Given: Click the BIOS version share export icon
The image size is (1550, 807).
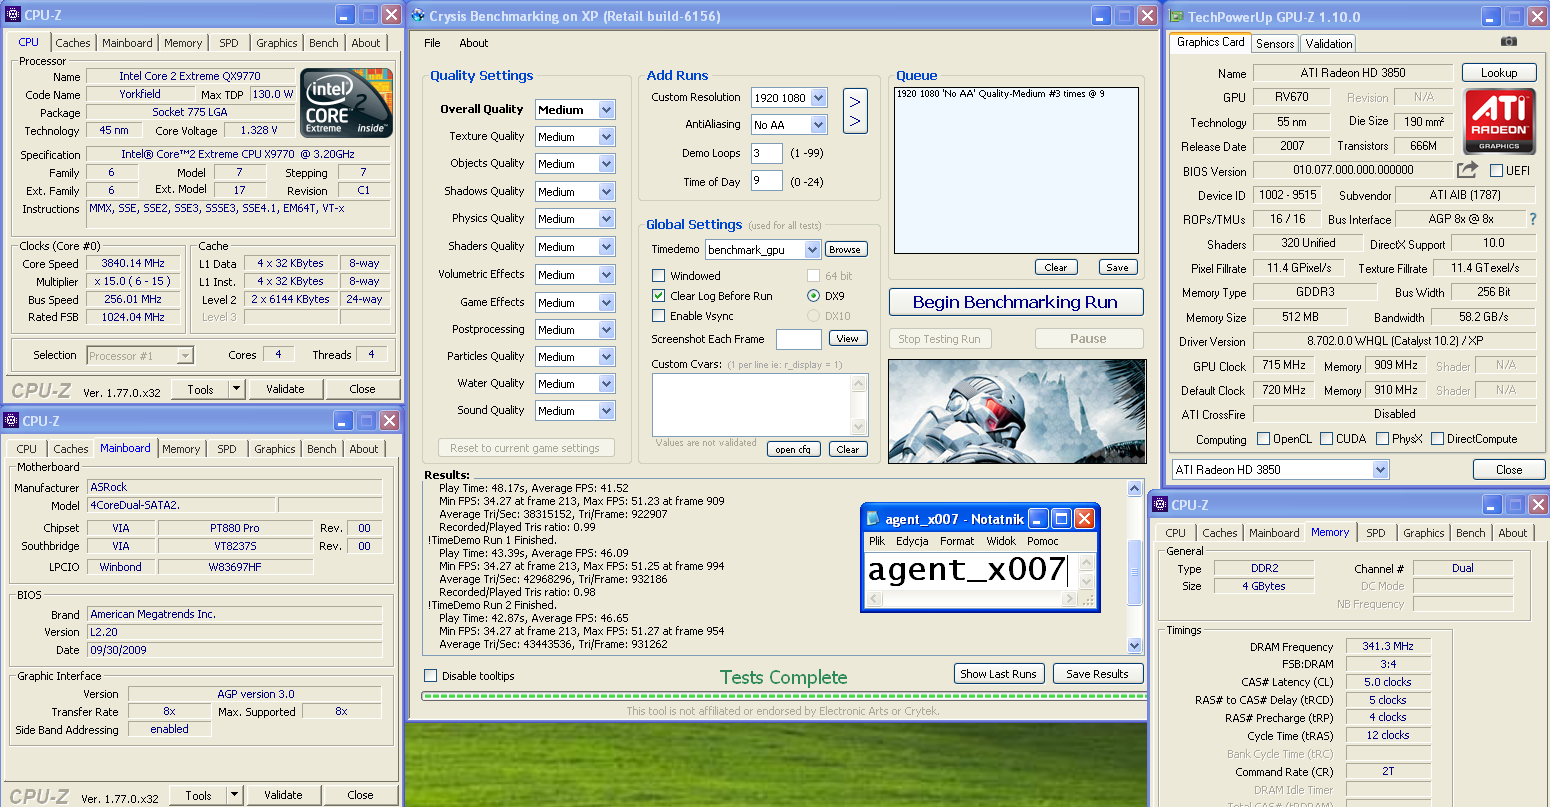Looking at the screenshot, I should pyautogui.click(x=1467, y=170).
